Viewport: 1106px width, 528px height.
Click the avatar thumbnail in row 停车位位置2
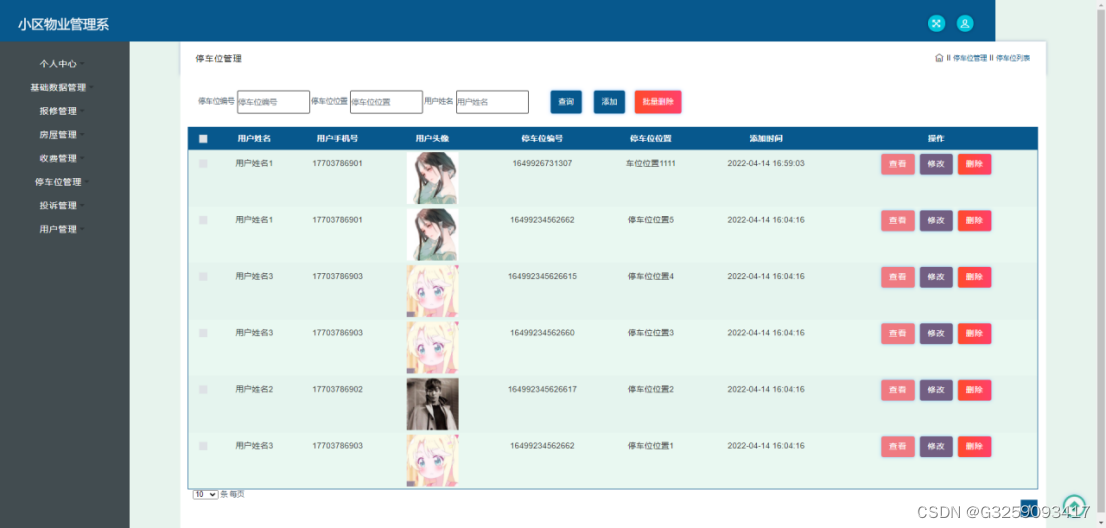(432, 403)
